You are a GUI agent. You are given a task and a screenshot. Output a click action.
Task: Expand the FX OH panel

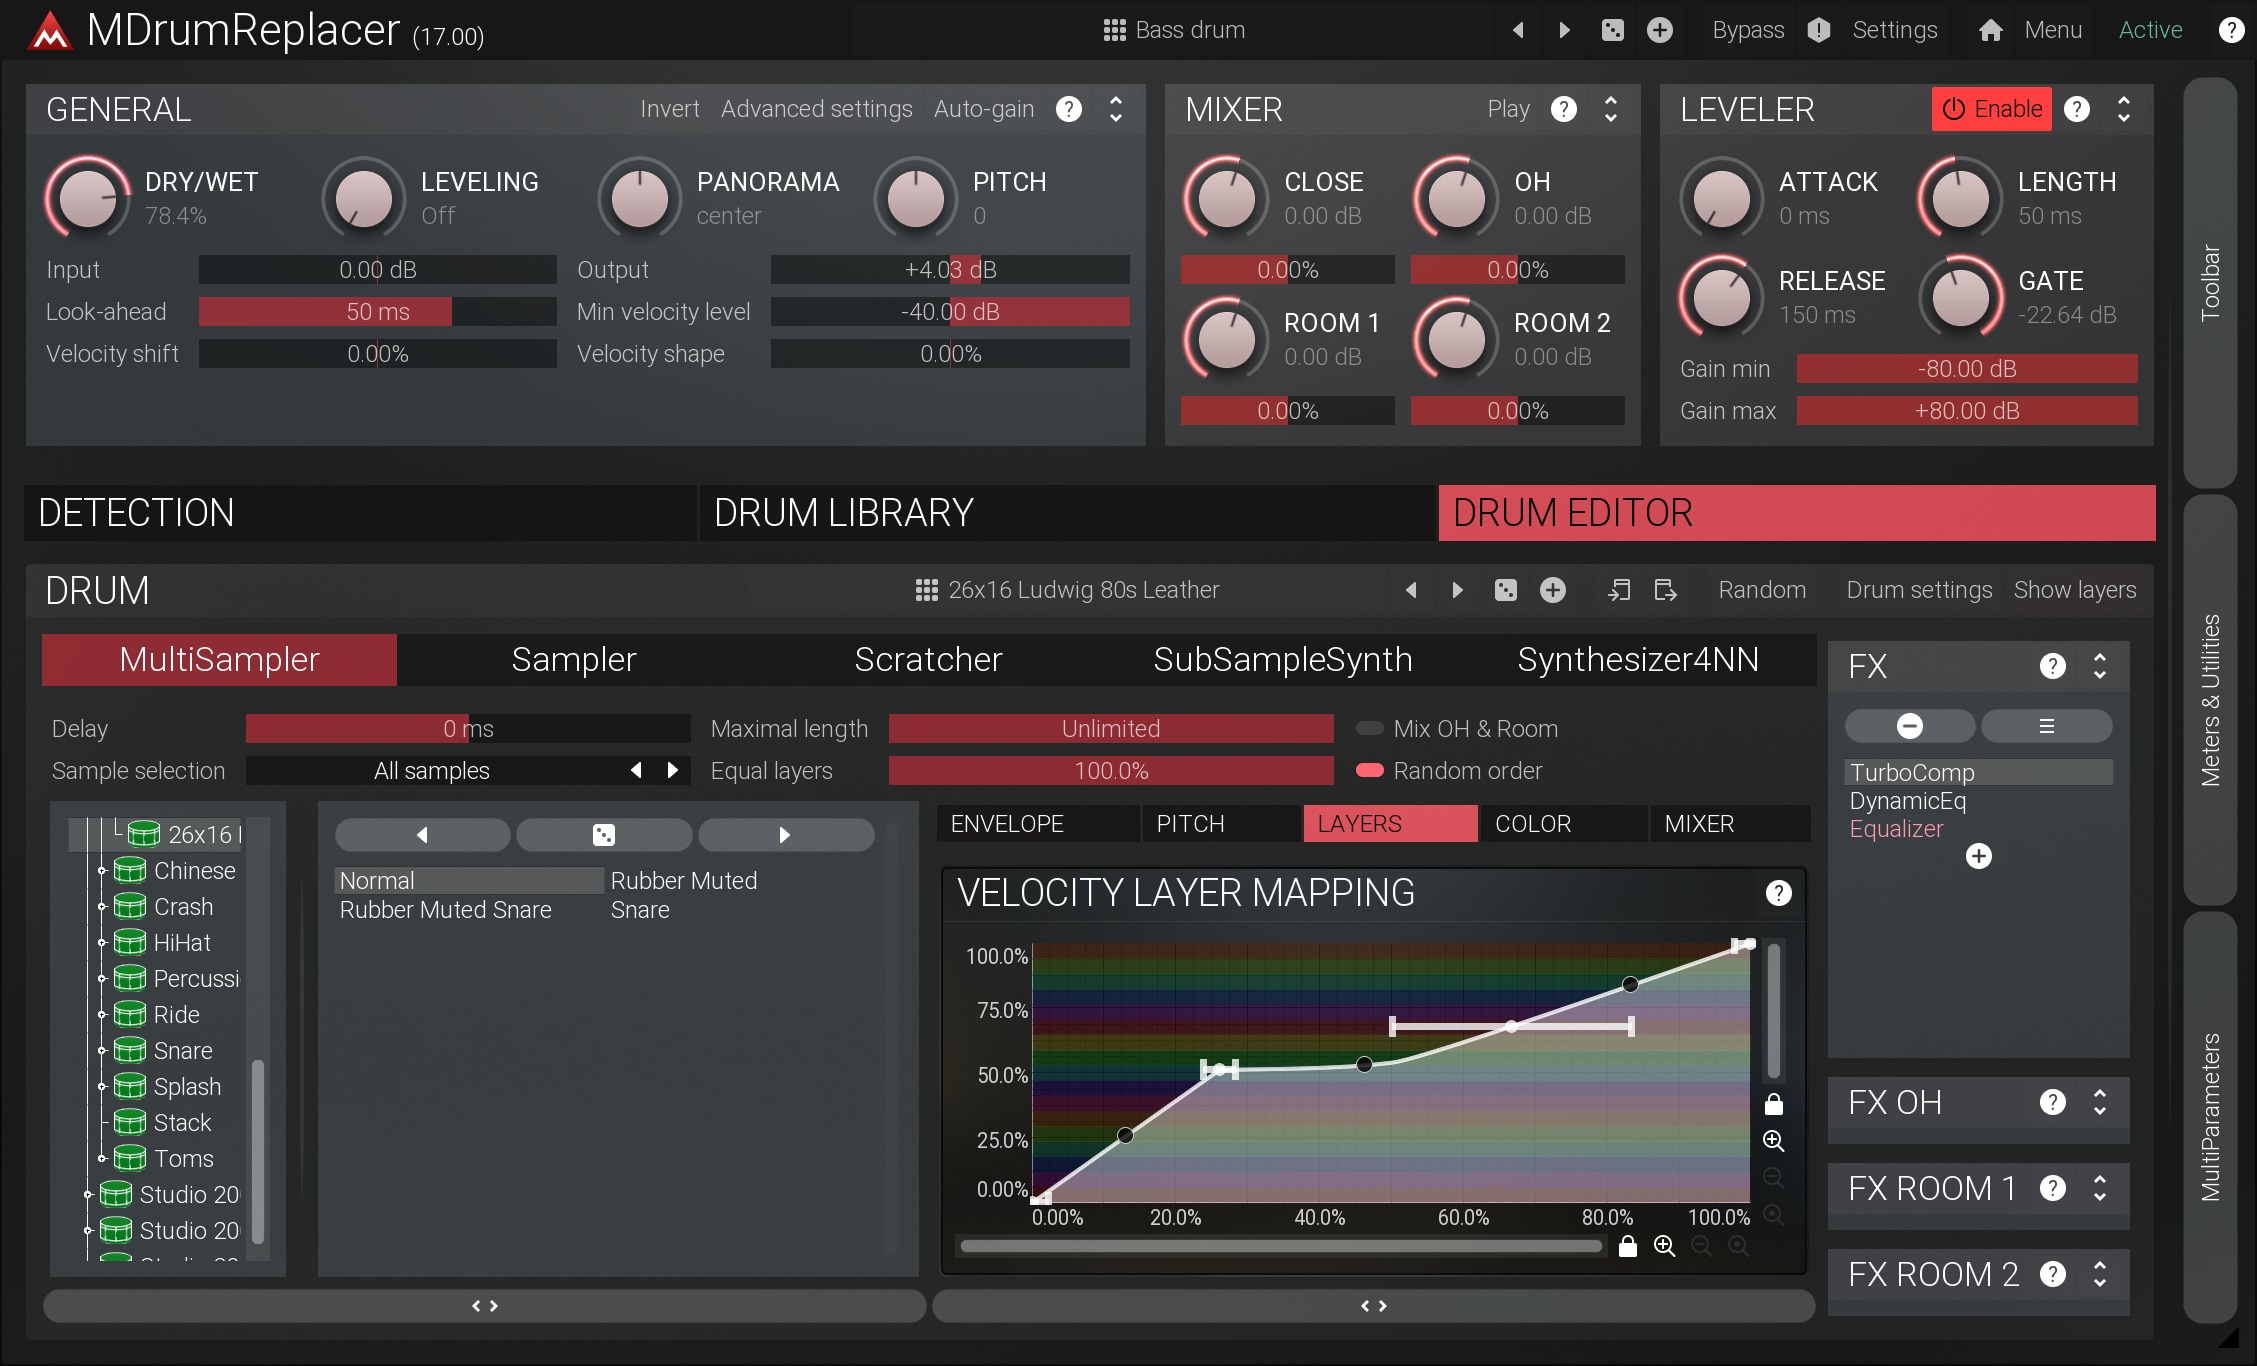[2100, 1102]
